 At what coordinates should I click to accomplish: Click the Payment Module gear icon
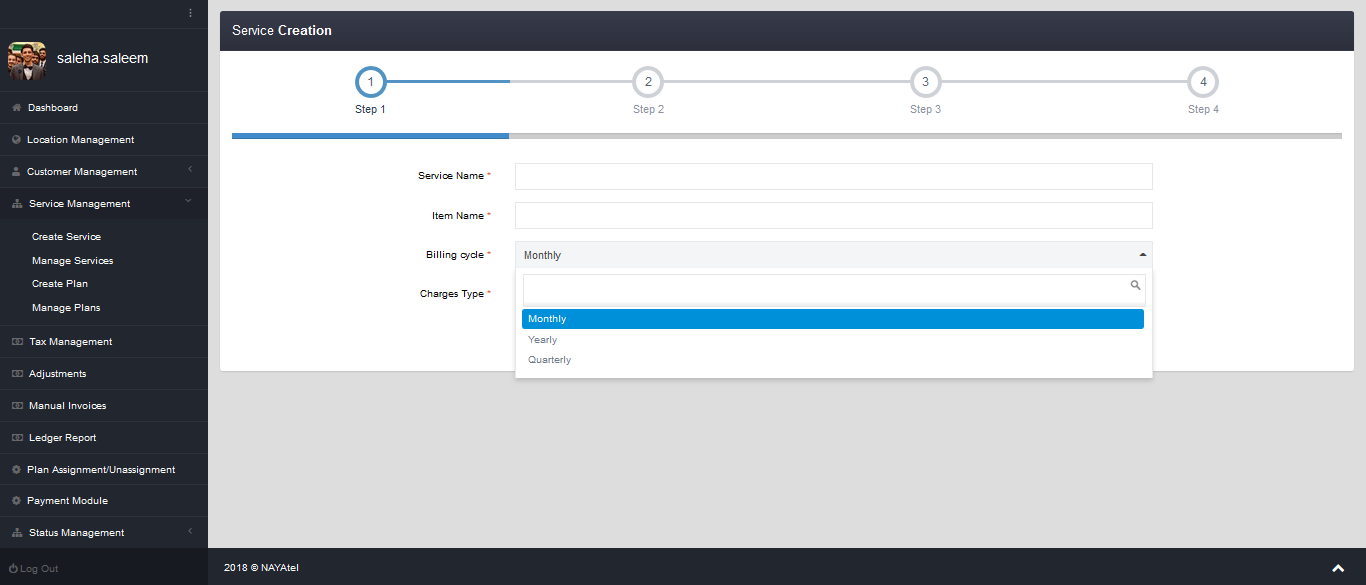coord(16,500)
